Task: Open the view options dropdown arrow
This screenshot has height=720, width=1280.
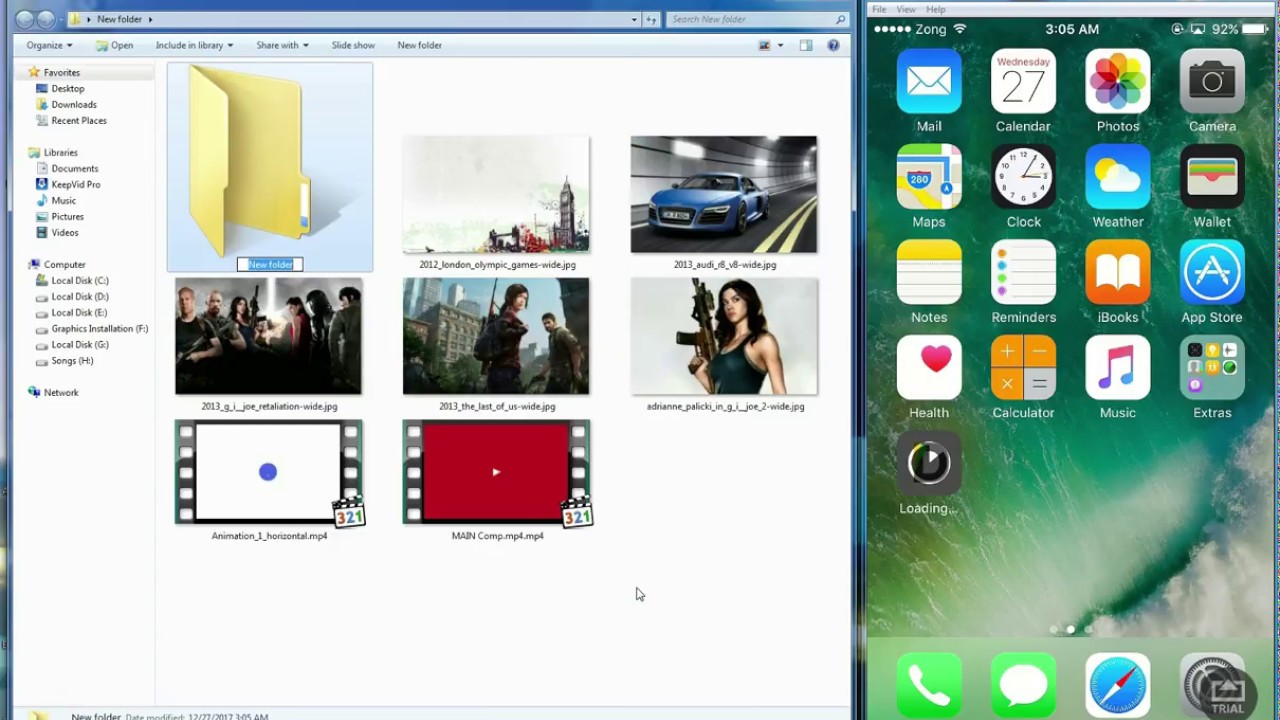Action: (781, 45)
